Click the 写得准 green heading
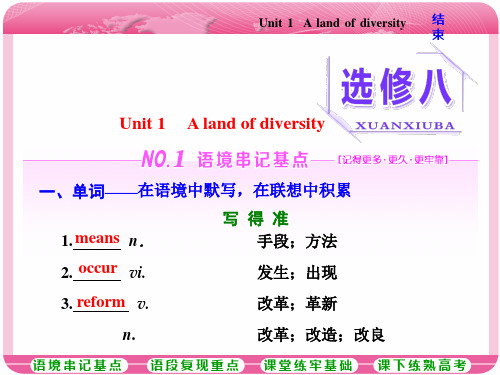The width and height of the screenshot is (500, 375). (x=255, y=219)
